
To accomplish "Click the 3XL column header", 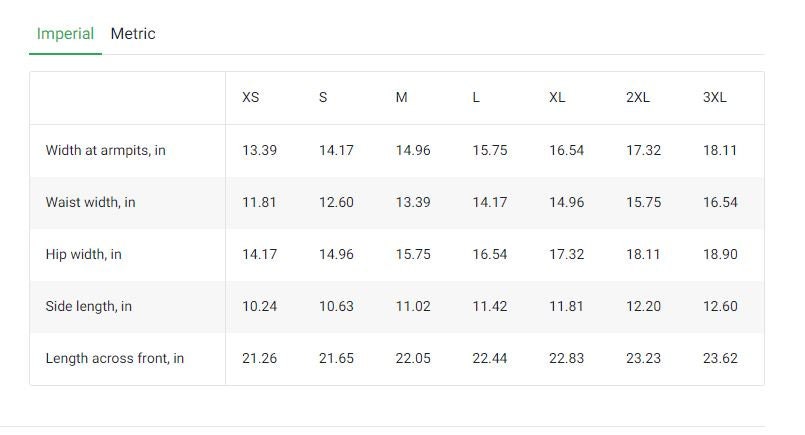I will pyautogui.click(x=715, y=98).
